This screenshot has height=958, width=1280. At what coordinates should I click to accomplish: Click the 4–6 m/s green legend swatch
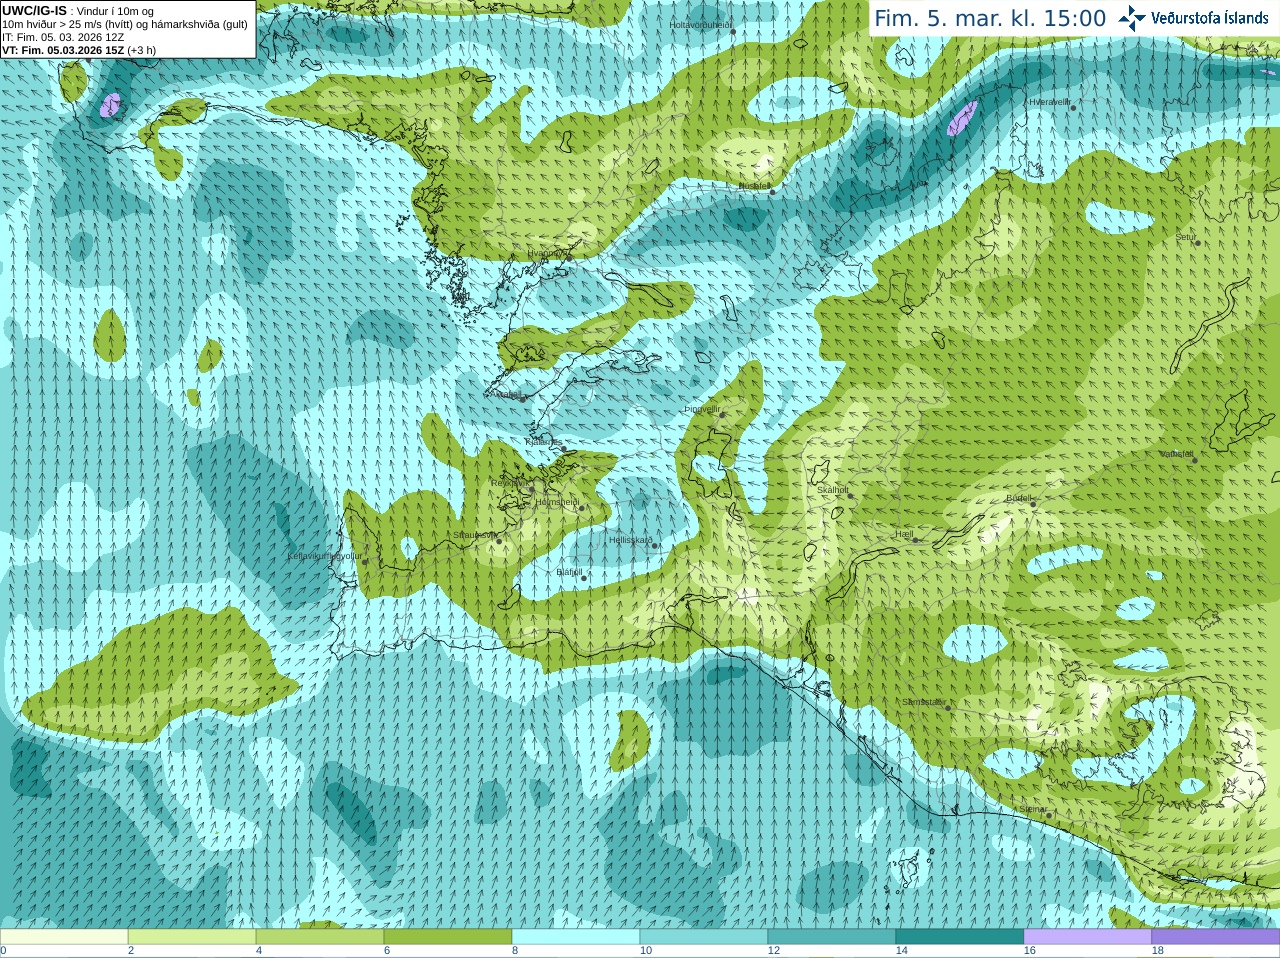tap(320, 937)
